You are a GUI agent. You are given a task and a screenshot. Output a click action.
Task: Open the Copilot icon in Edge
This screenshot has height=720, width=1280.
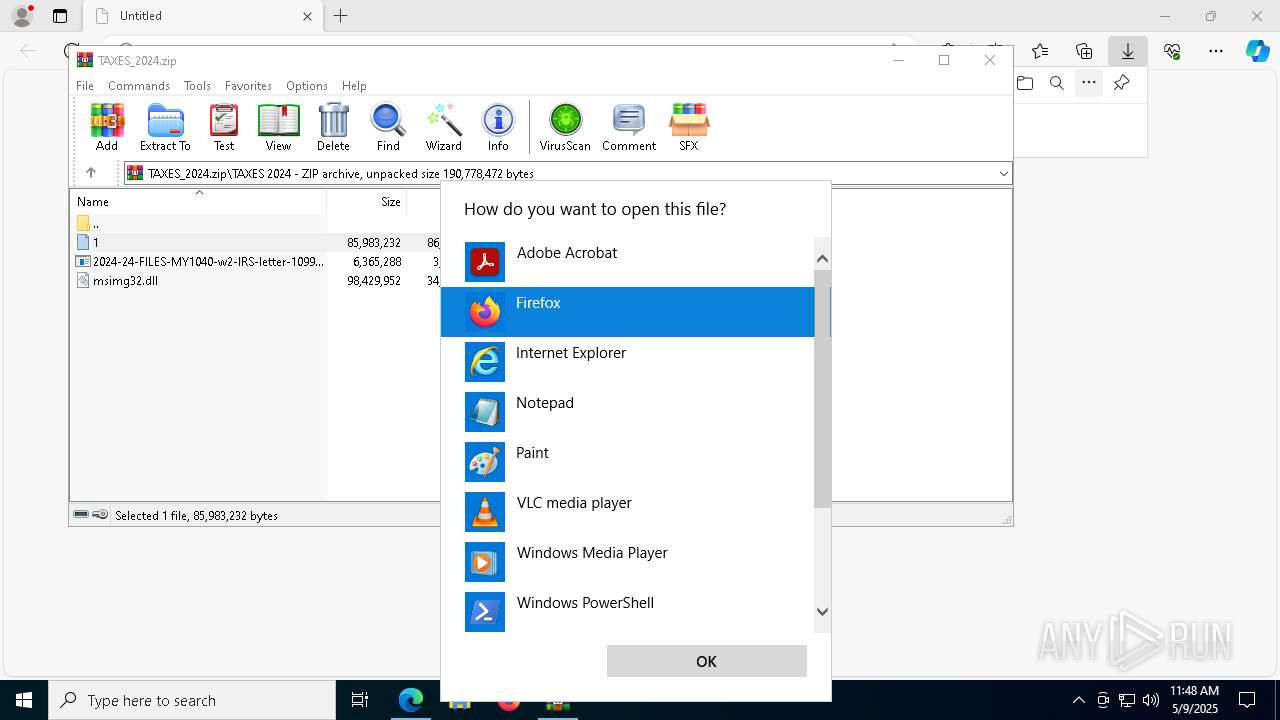click(x=1257, y=51)
